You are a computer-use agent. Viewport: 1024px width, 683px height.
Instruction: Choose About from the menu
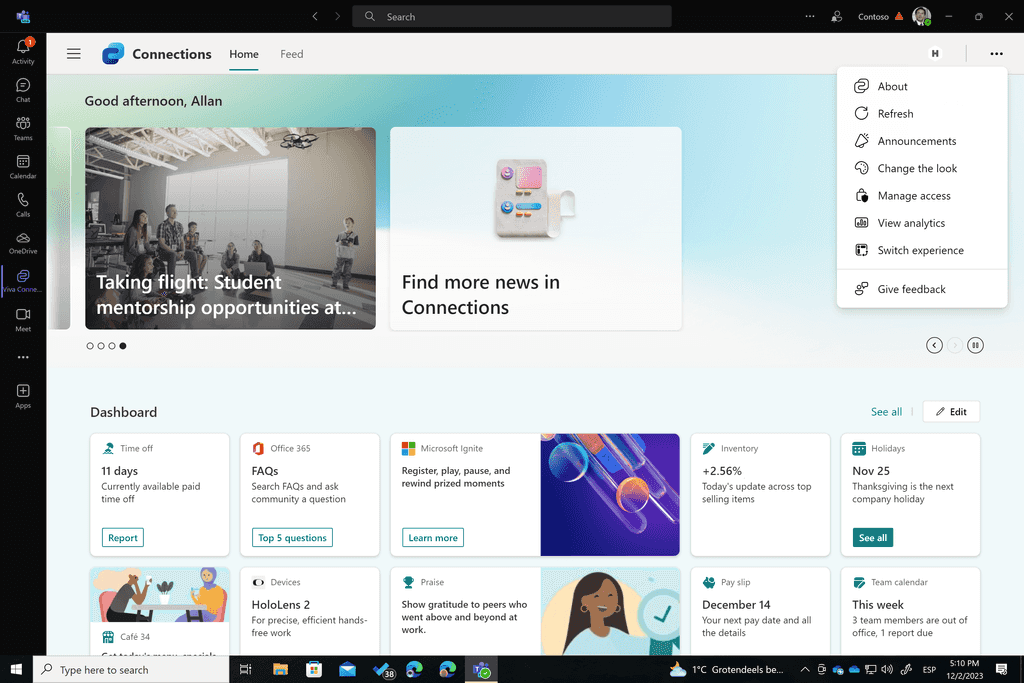click(x=921, y=86)
